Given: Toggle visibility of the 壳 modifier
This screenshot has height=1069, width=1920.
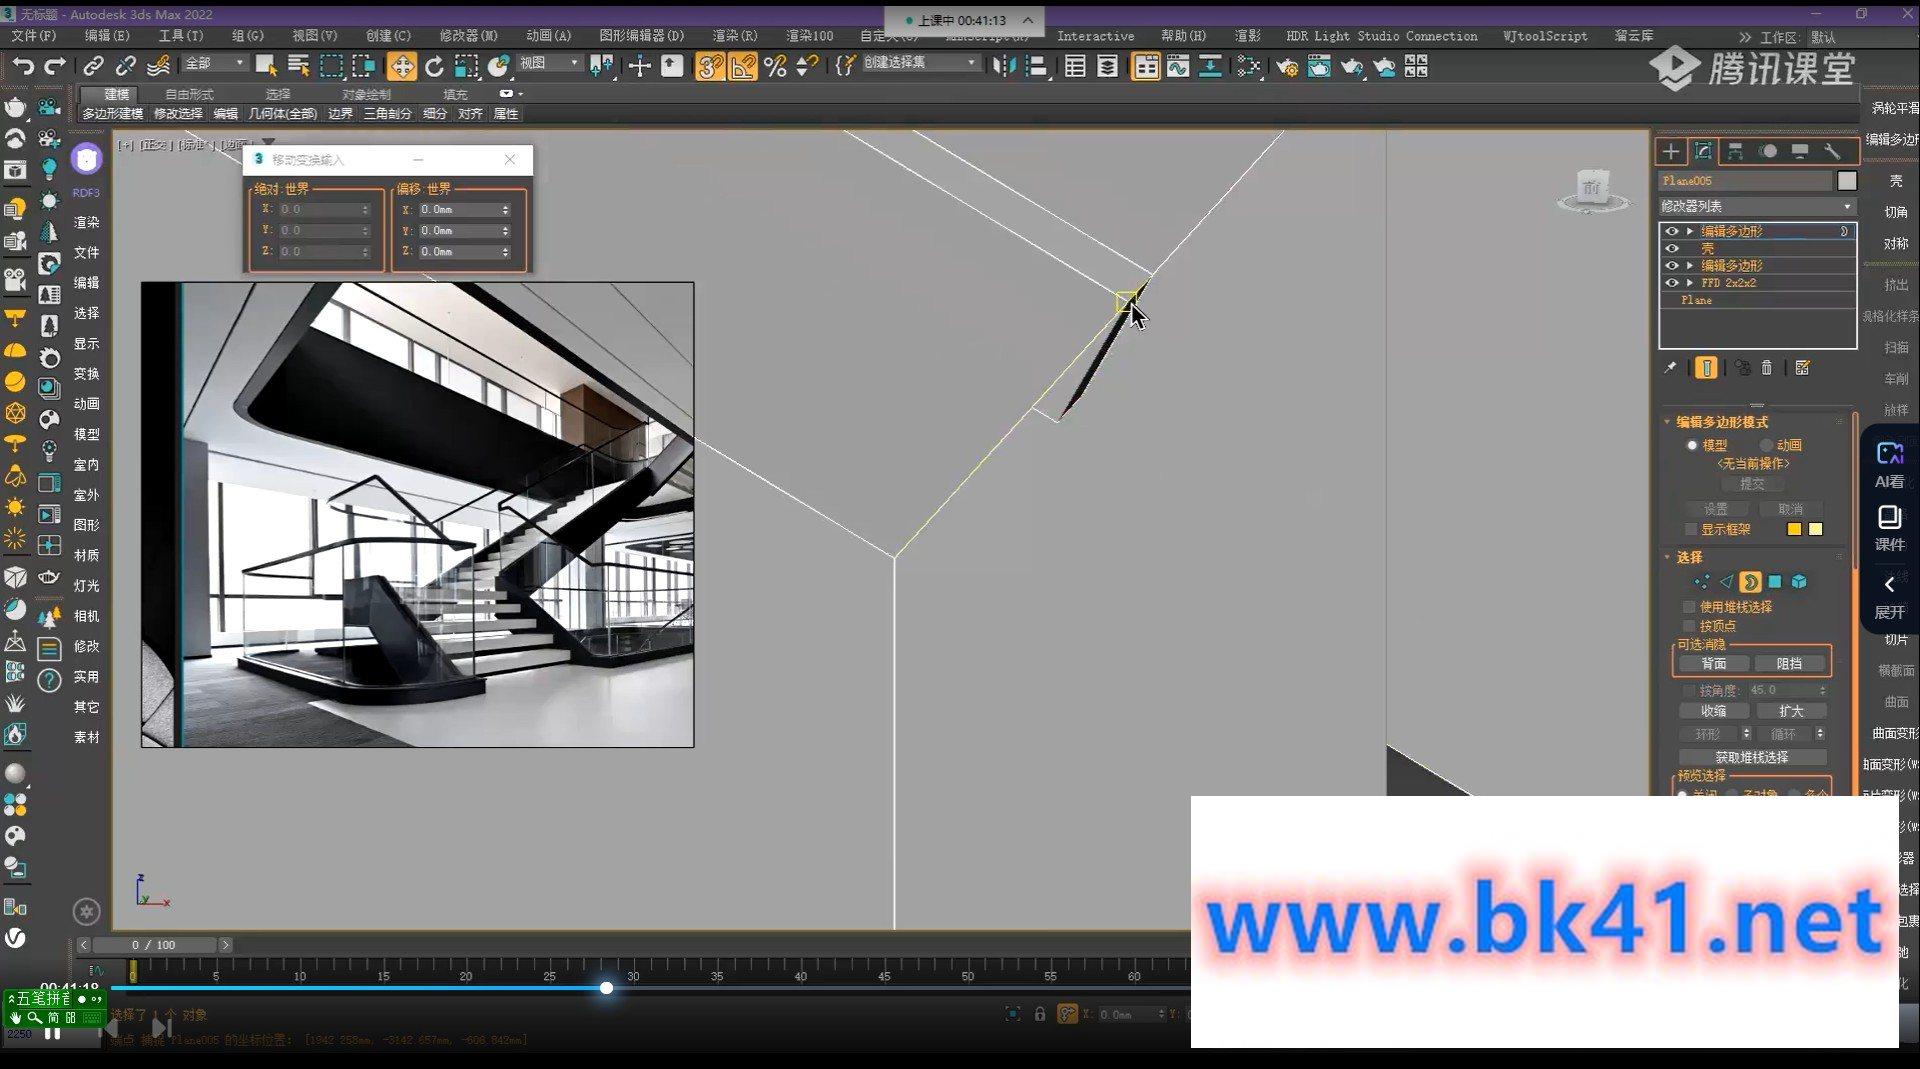Looking at the screenshot, I should point(1672,248).
